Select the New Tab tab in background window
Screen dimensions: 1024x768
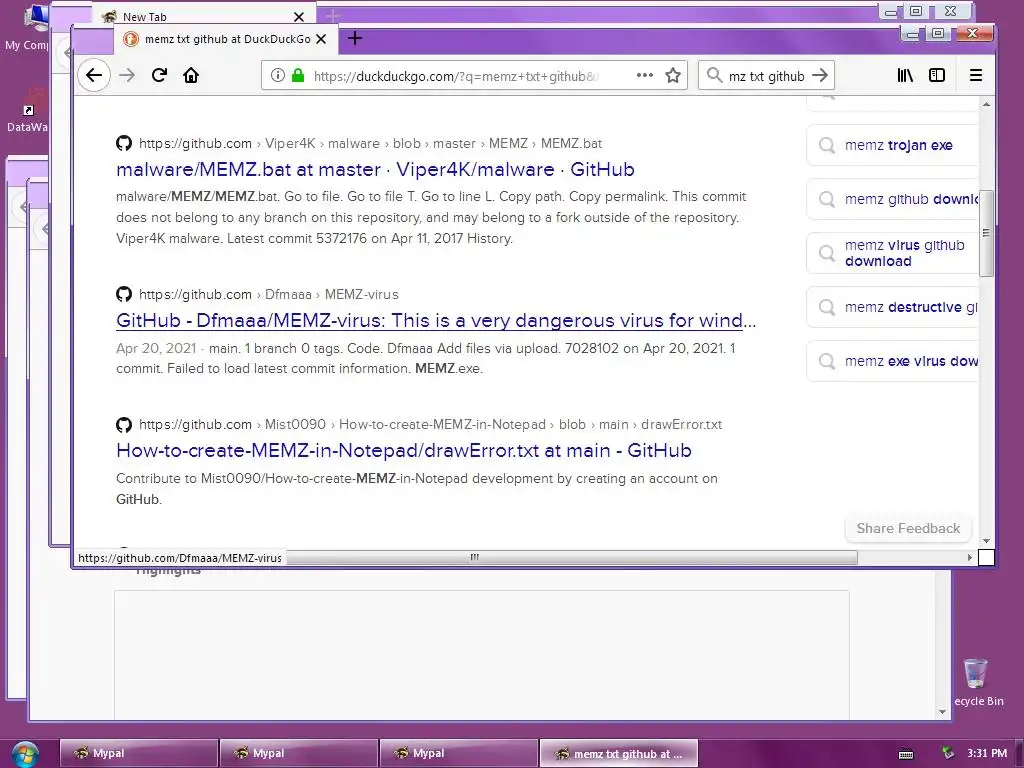pyautogui.click(x=204, y=16)
